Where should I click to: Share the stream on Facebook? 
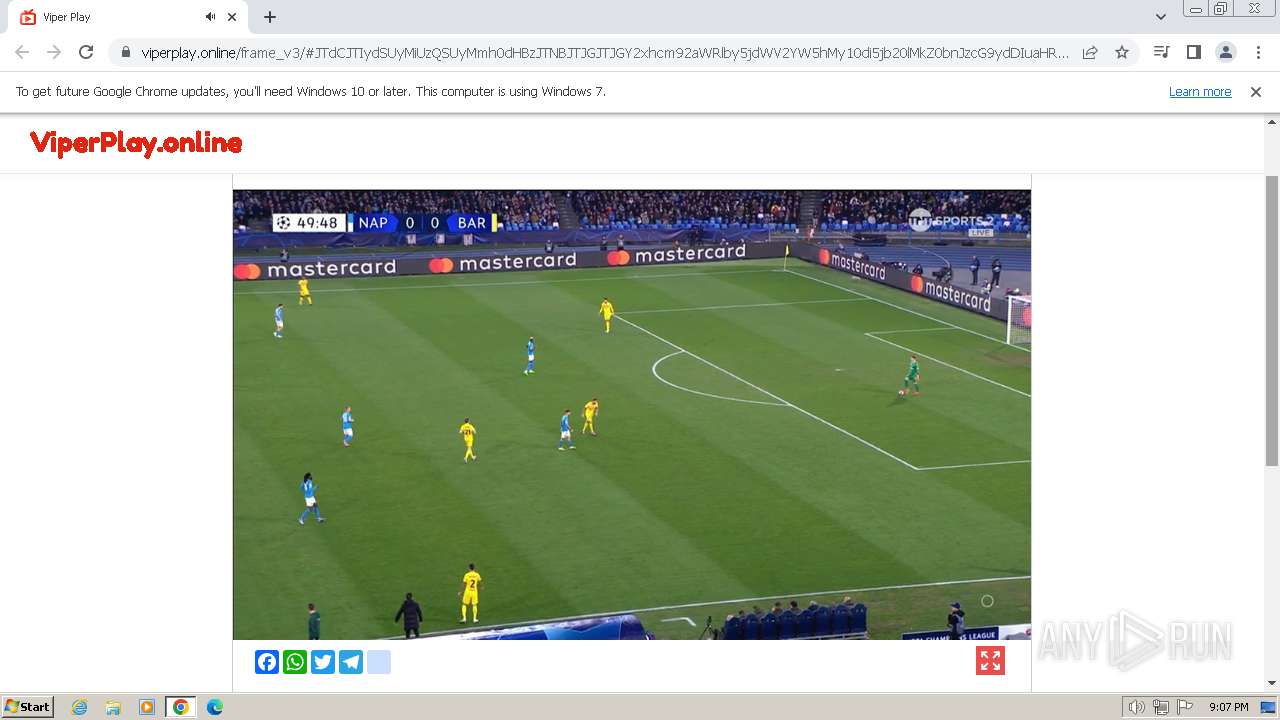267,662
